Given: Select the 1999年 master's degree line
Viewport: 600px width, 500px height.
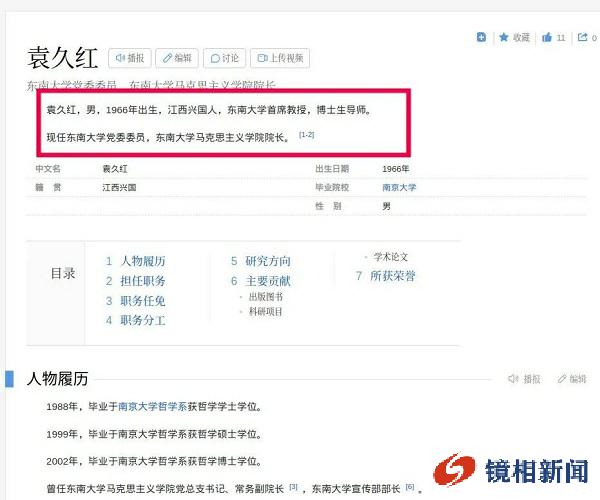Looking at the screenshot, I should pos(154,434).
